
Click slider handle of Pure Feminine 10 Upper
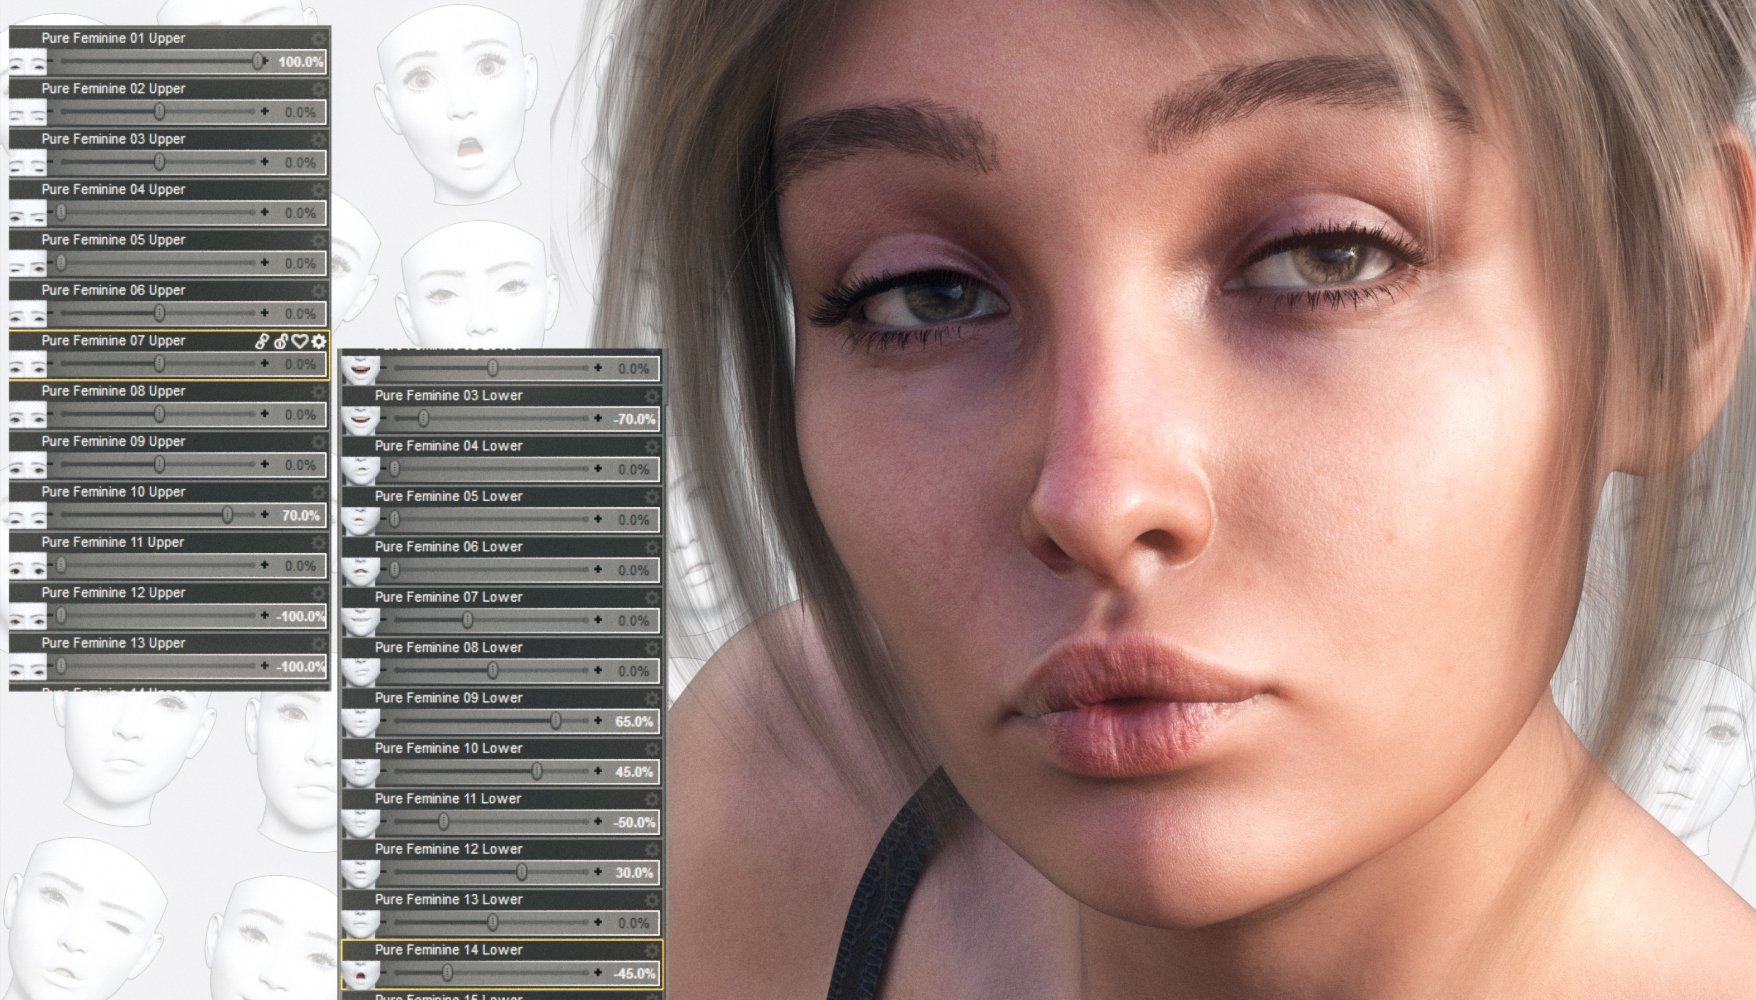[x=228, y=514]
